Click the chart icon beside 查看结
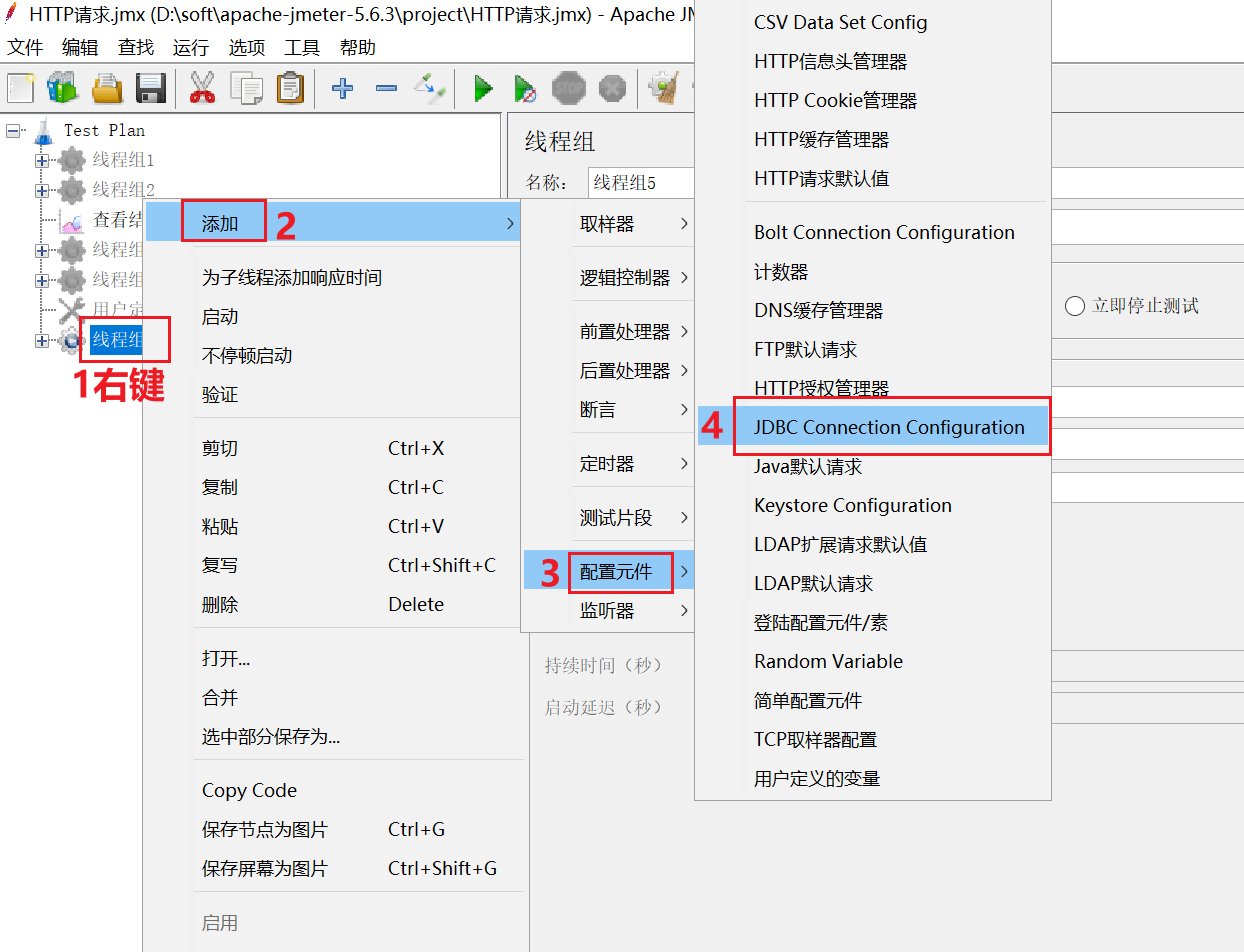The height and width of the screenshot is (952, 1244). (x=72, y=221)
